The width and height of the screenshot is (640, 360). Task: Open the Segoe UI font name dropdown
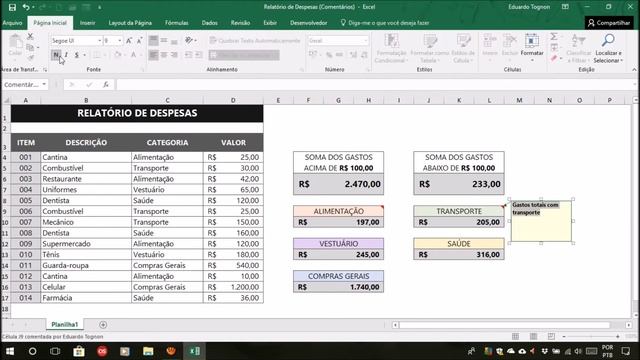coord(99,40)
